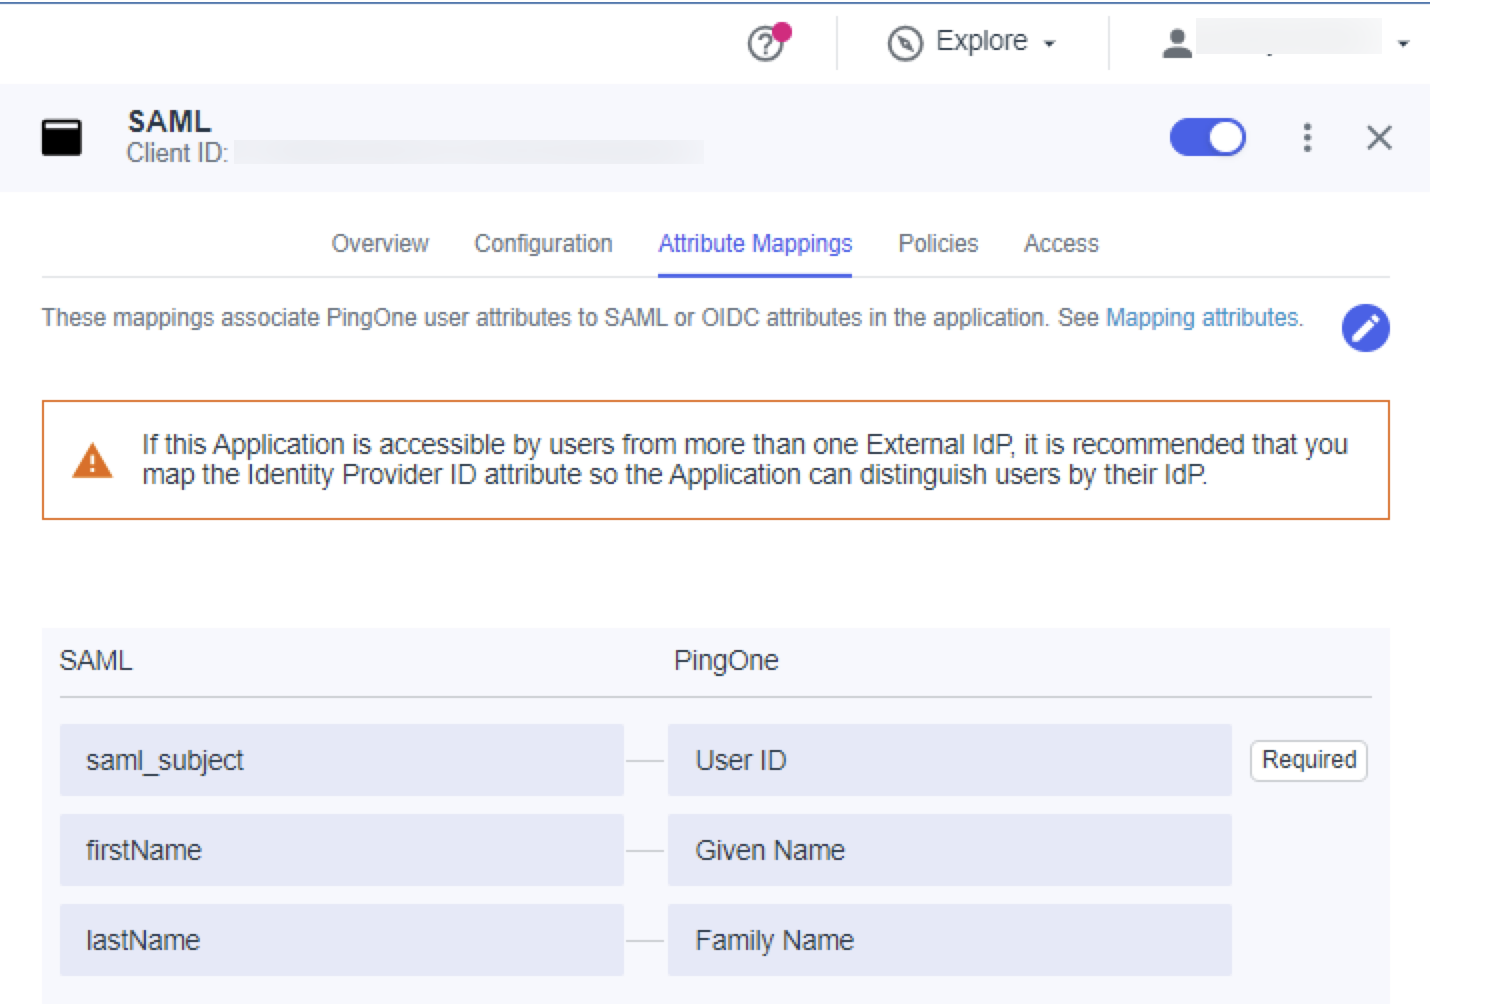The height and width of the screenshot is (1004, 1486).
Task: Select the saml_subject attribute field
Action: point(342,760)
